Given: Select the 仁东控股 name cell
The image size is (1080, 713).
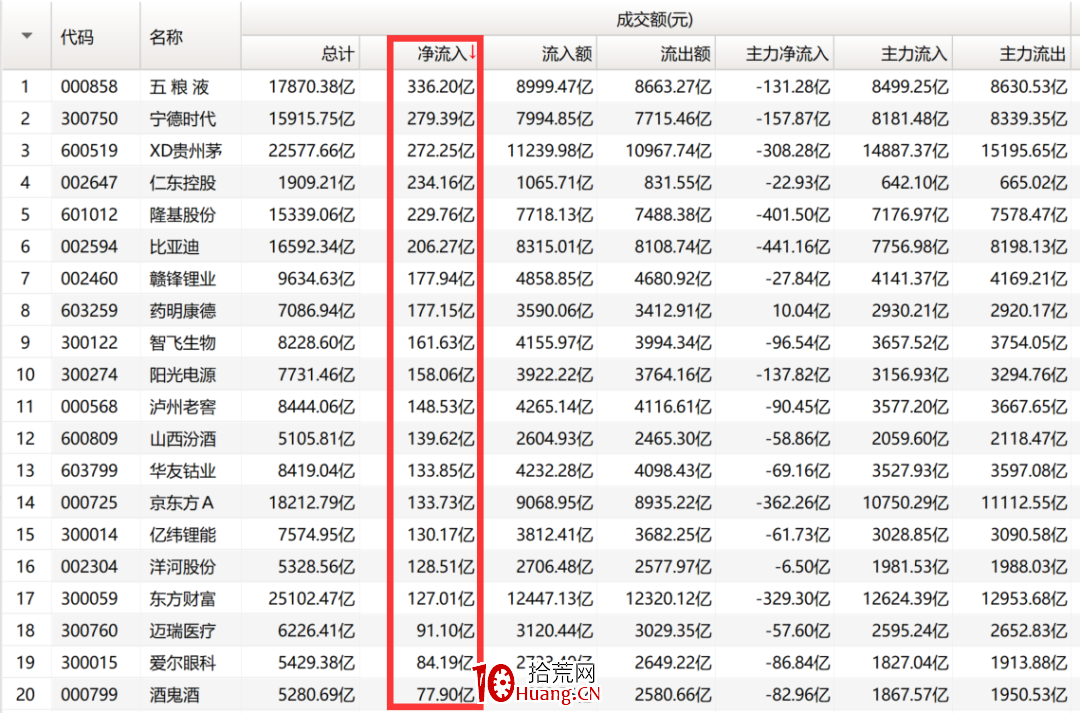Looking at the screenshot, I should (x=183, y=183).
